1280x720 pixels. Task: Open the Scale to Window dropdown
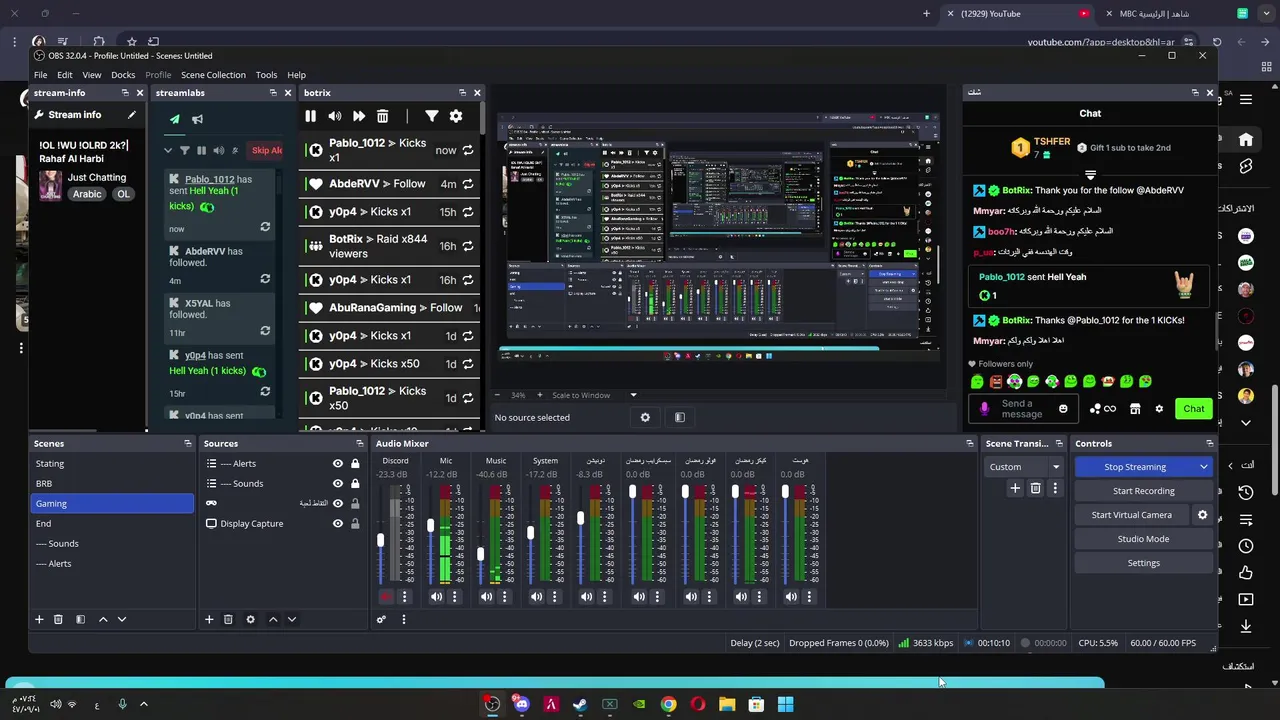[x=594, y=395]
